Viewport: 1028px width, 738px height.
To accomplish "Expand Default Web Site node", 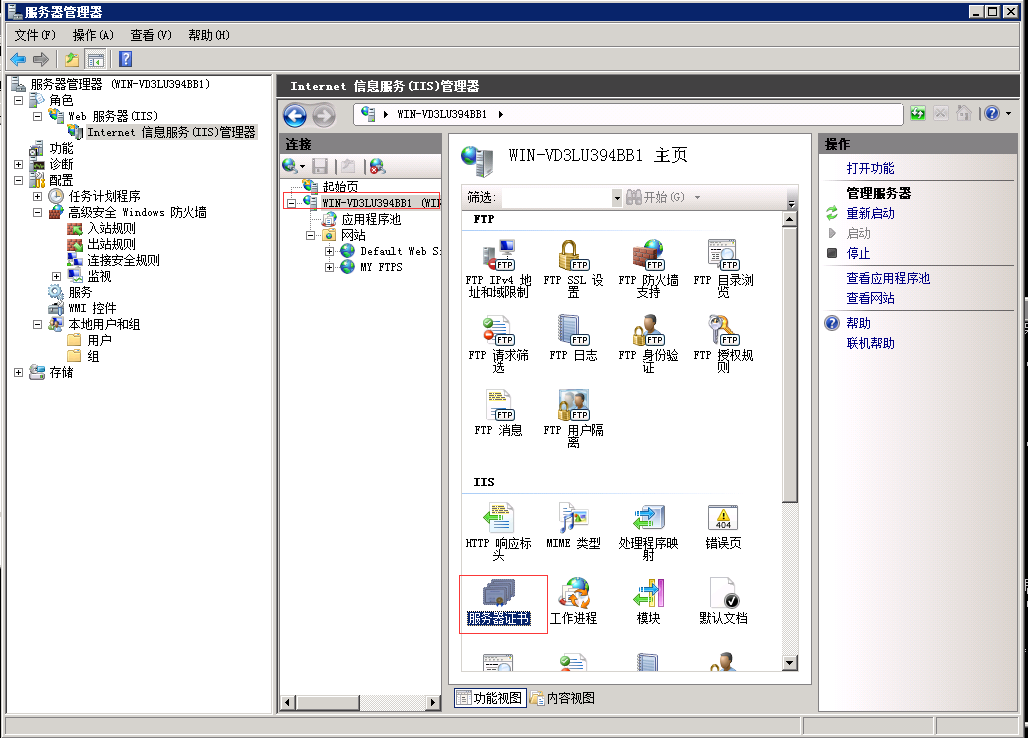I will pos(330,251).
